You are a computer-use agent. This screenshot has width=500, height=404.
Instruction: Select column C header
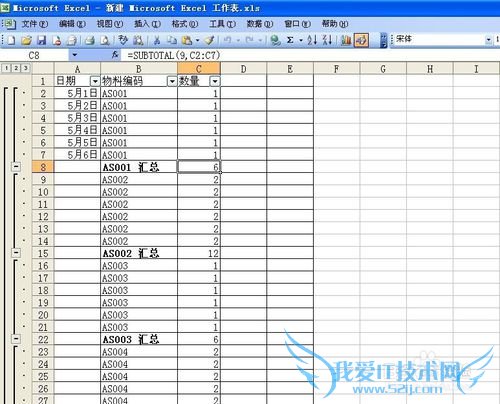pos(199,69)
